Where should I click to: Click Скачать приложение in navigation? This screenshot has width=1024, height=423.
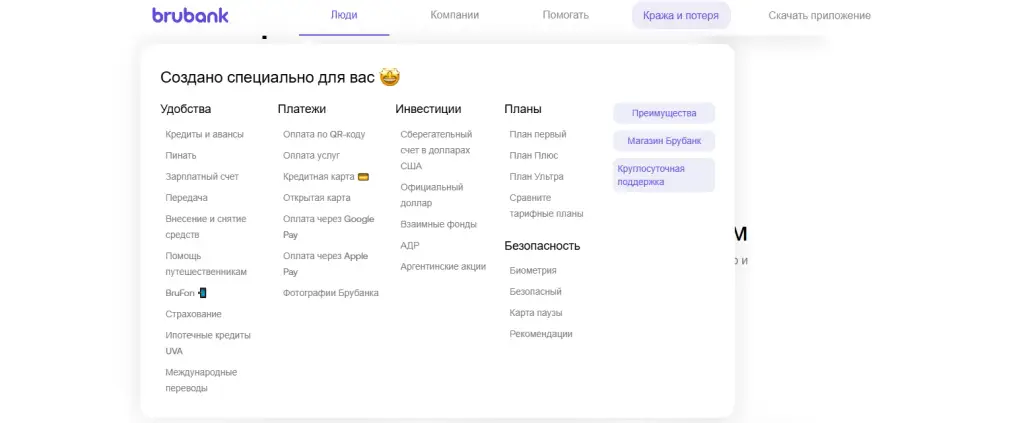coord(820,16)
